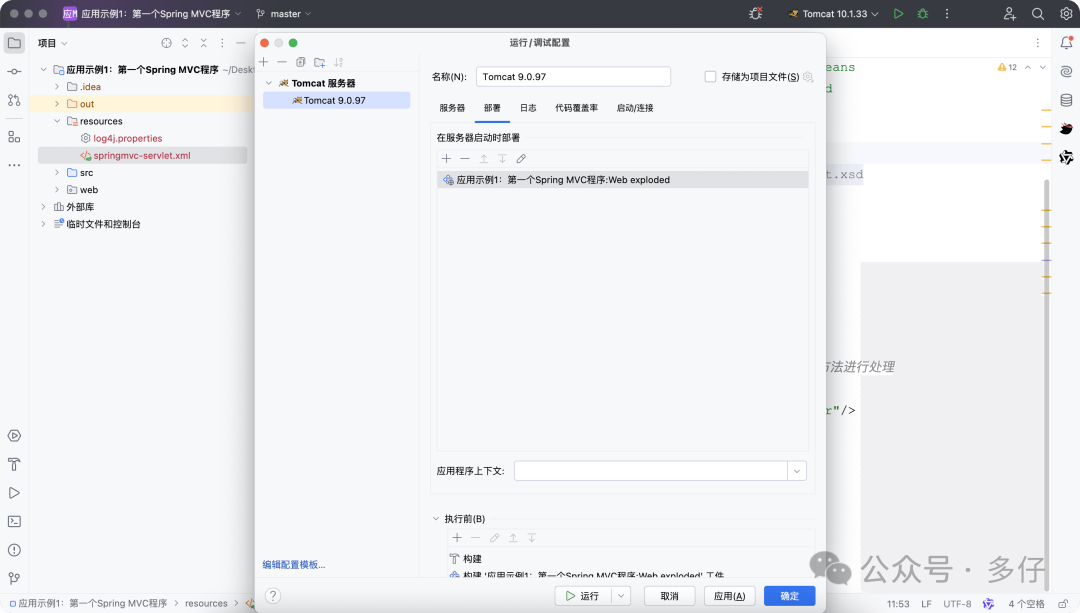Sort configurations alphabetically icon
The image size is (1080, 613).
click(338, 62)
